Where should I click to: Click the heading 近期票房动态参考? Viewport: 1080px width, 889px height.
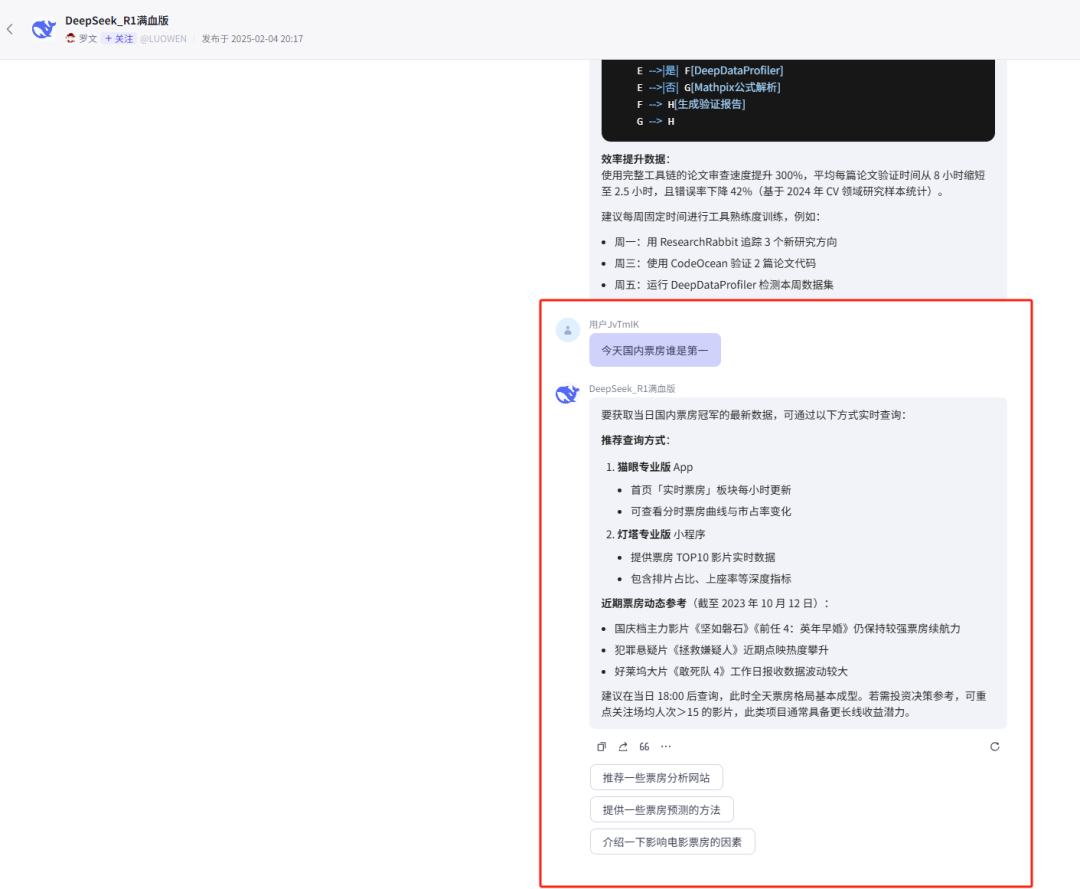[643, 603]
